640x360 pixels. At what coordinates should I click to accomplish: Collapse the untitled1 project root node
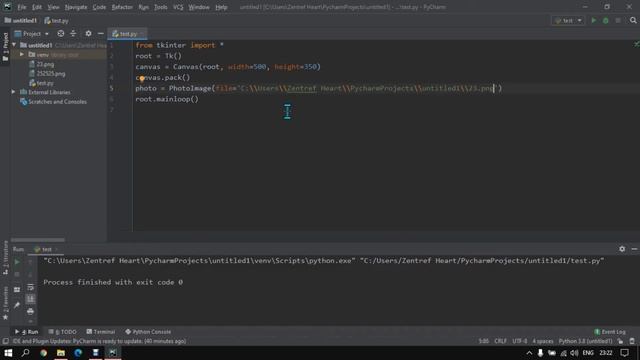[14, 45]
